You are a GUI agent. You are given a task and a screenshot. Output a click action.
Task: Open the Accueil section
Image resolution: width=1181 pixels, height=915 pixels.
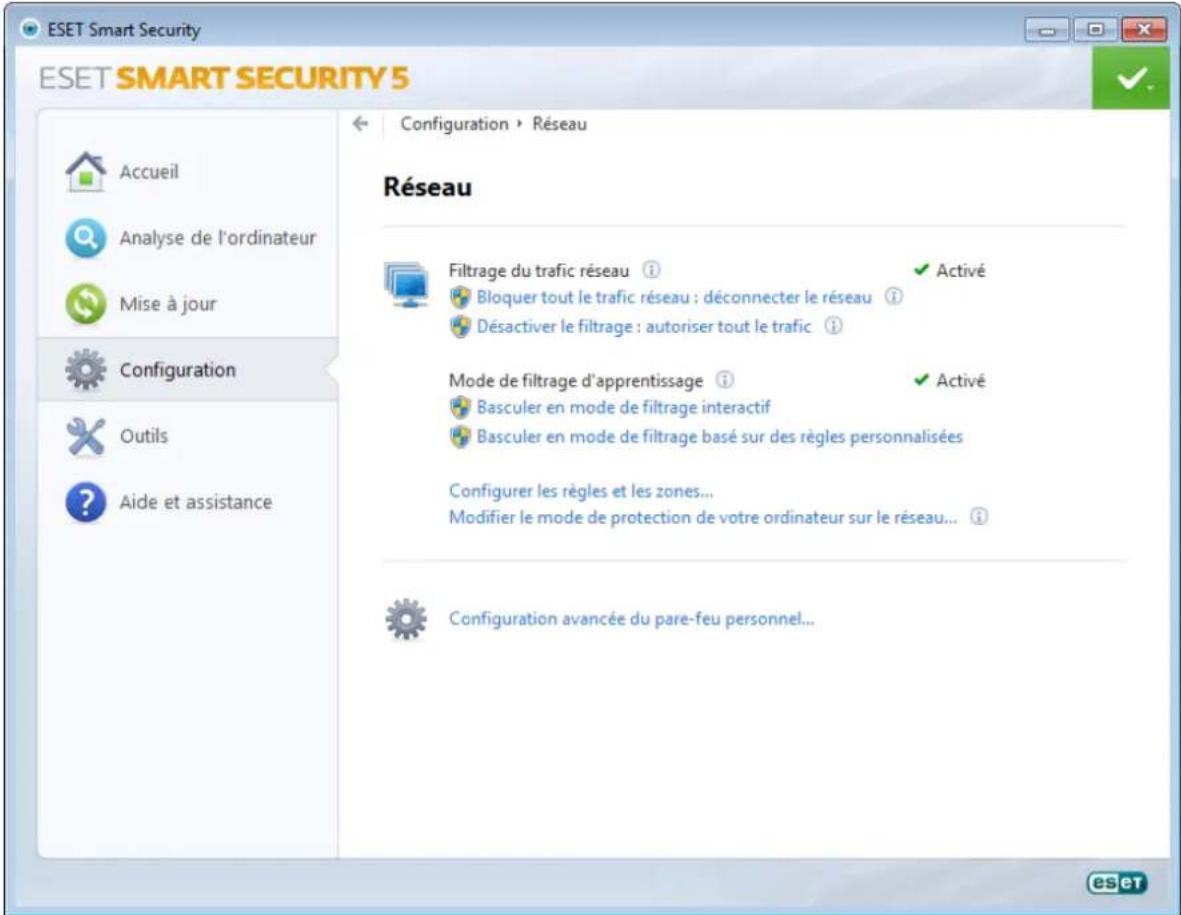188,172
